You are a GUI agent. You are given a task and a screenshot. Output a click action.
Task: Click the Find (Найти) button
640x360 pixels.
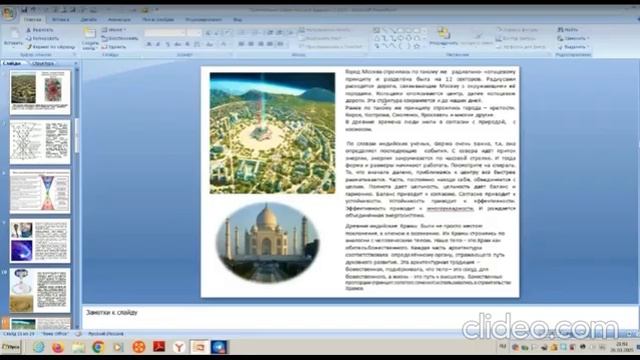568,30
